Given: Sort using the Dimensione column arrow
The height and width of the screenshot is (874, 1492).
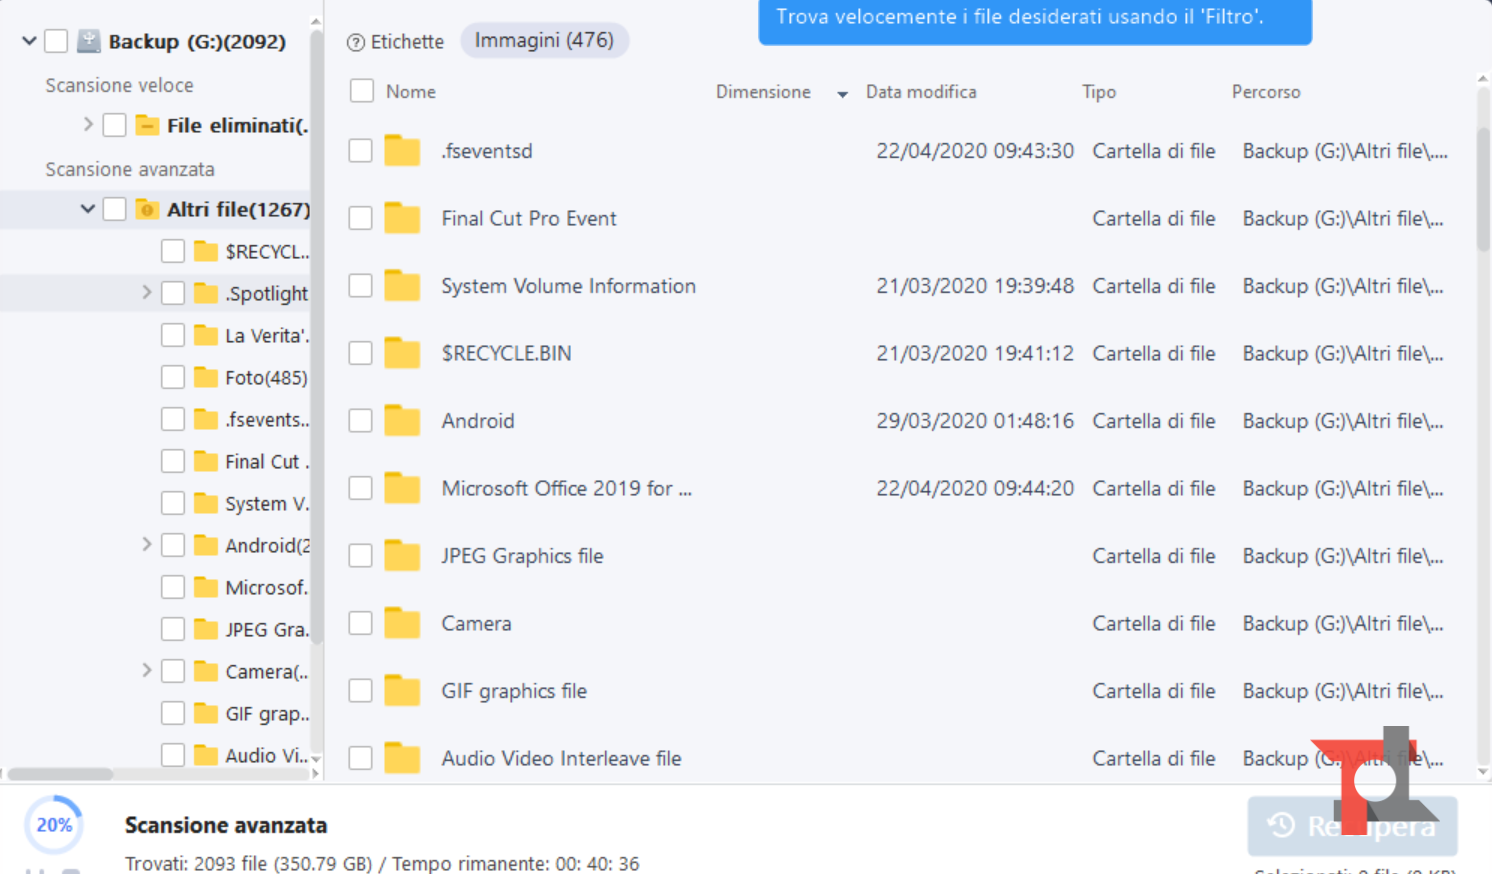Looking at the screenshot, I should pyautogui.click(x=842, y=93).
